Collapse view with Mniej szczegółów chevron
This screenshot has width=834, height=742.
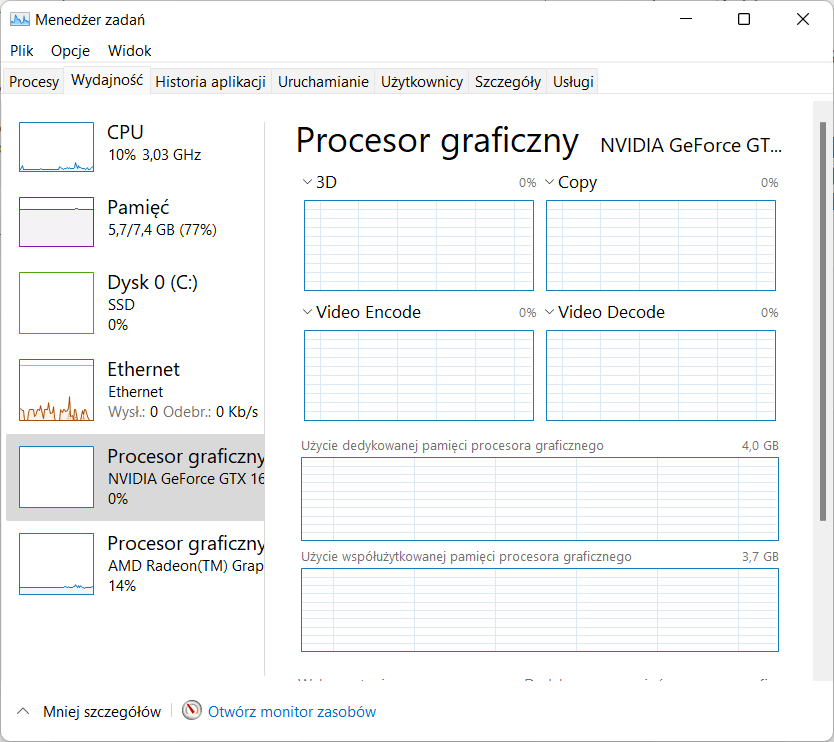(22, 712)
